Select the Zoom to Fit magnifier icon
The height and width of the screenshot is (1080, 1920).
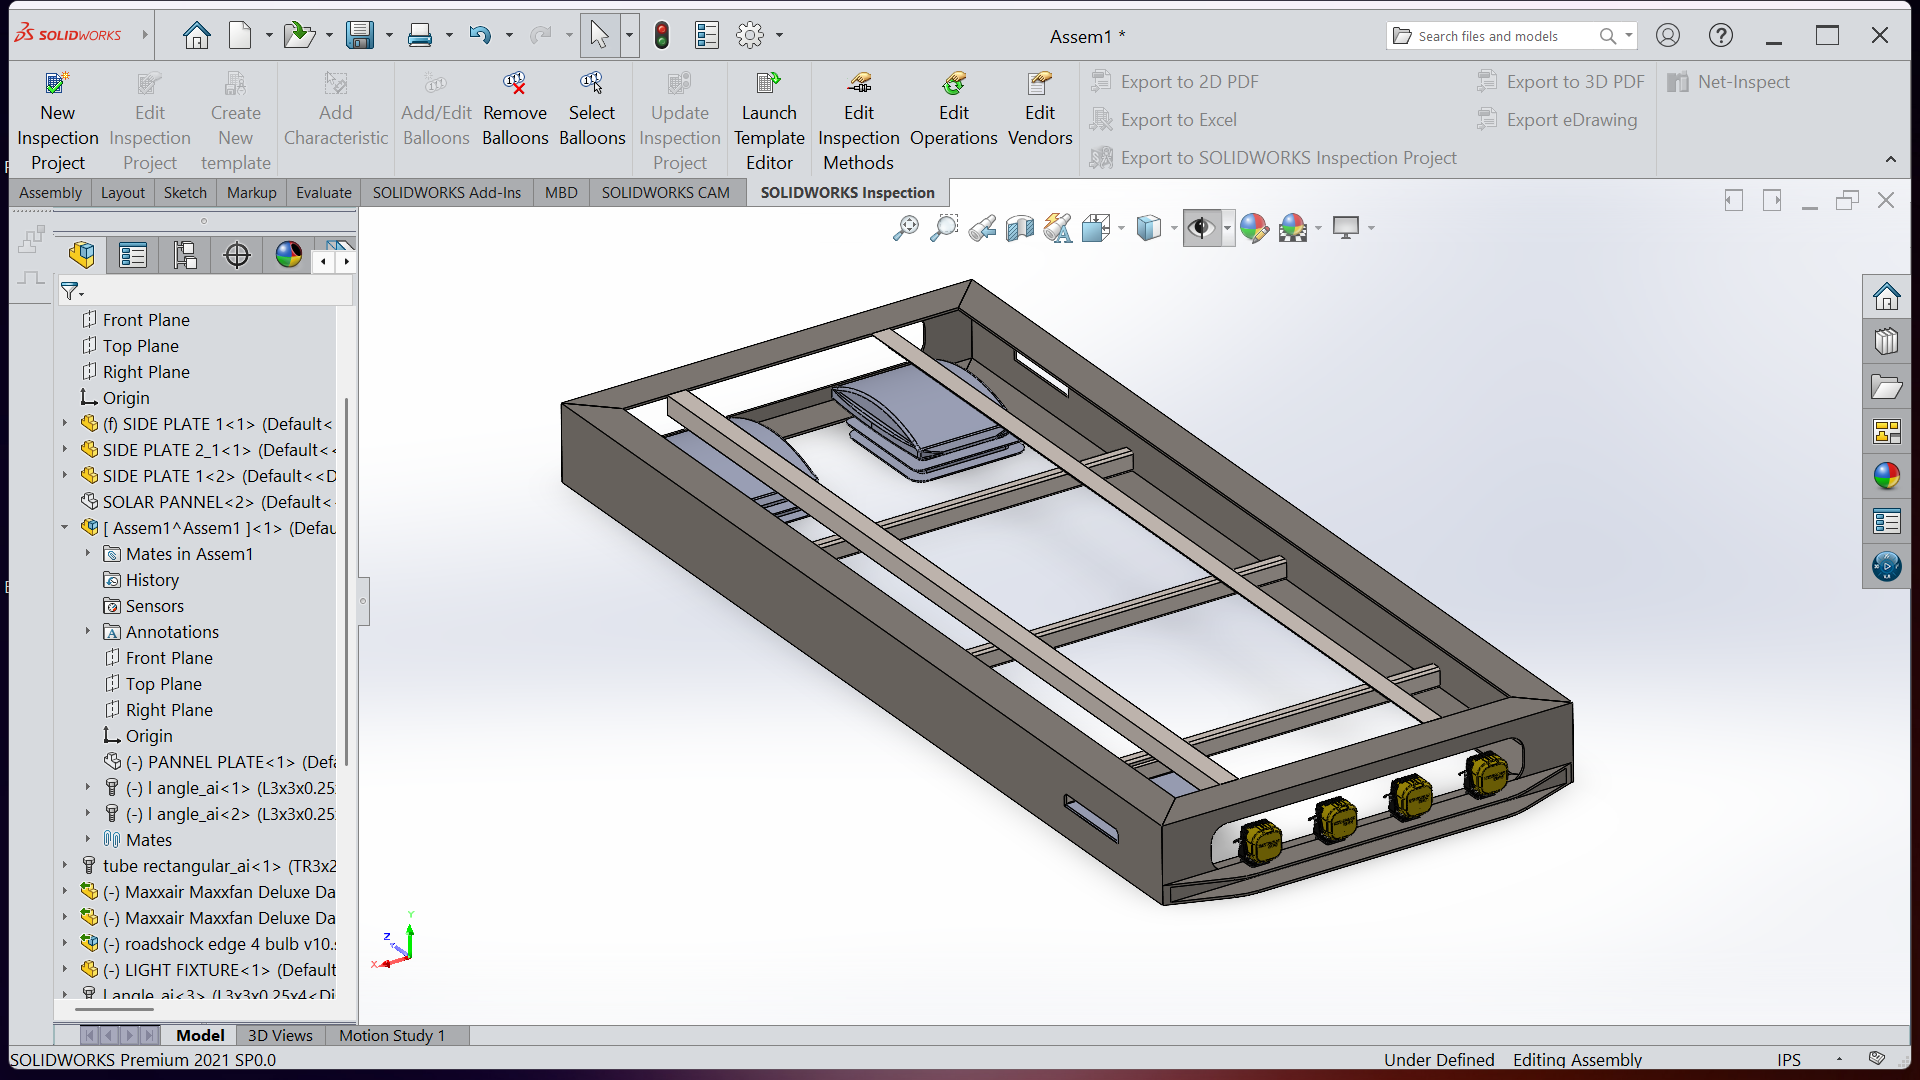point(905,229)
